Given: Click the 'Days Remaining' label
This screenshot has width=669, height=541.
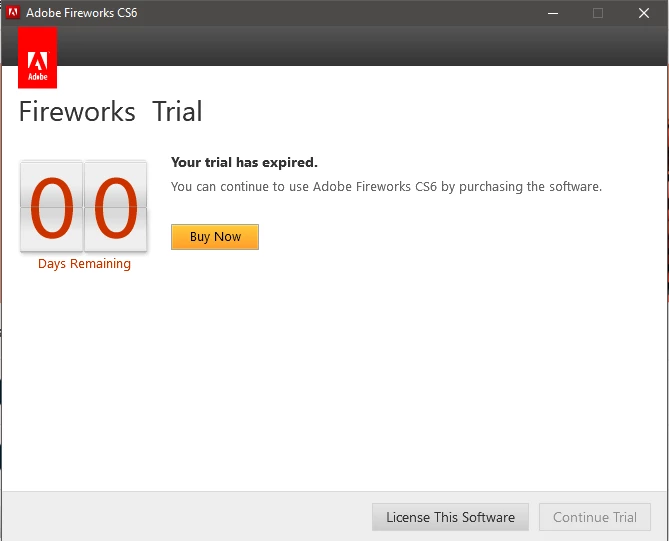Looking at the screenshot, I should [x=84, y=264].
